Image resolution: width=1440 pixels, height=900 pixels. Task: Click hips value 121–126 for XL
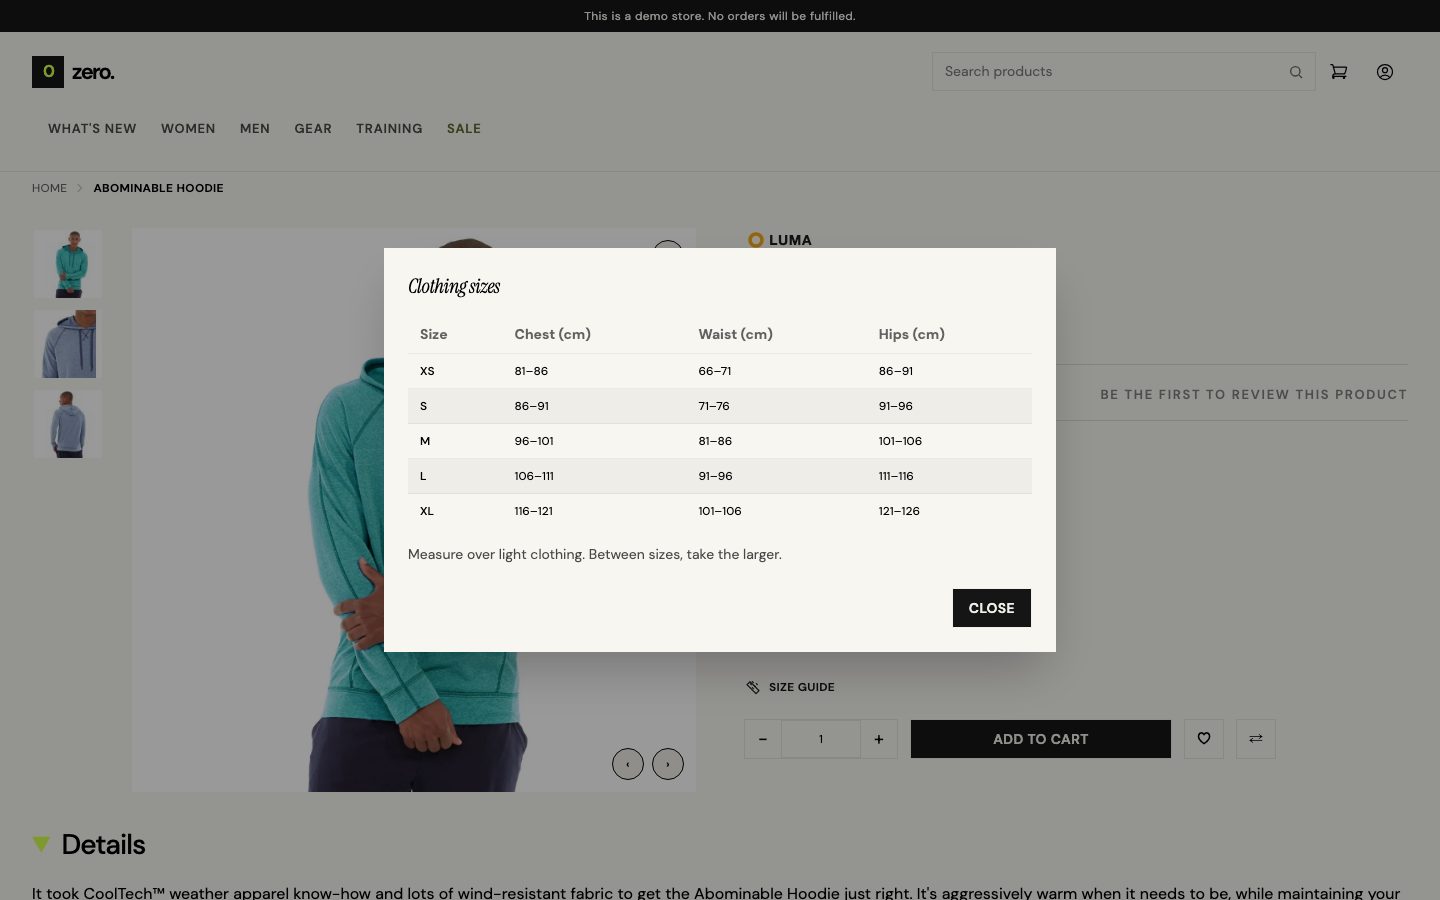[899, 511]
